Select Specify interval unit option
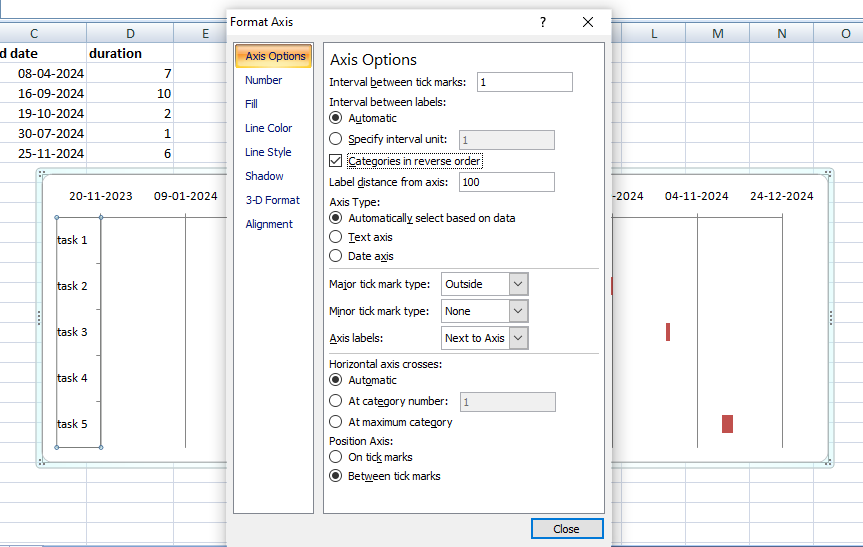This screenshot has height=547, width=863. pos(335,139)
